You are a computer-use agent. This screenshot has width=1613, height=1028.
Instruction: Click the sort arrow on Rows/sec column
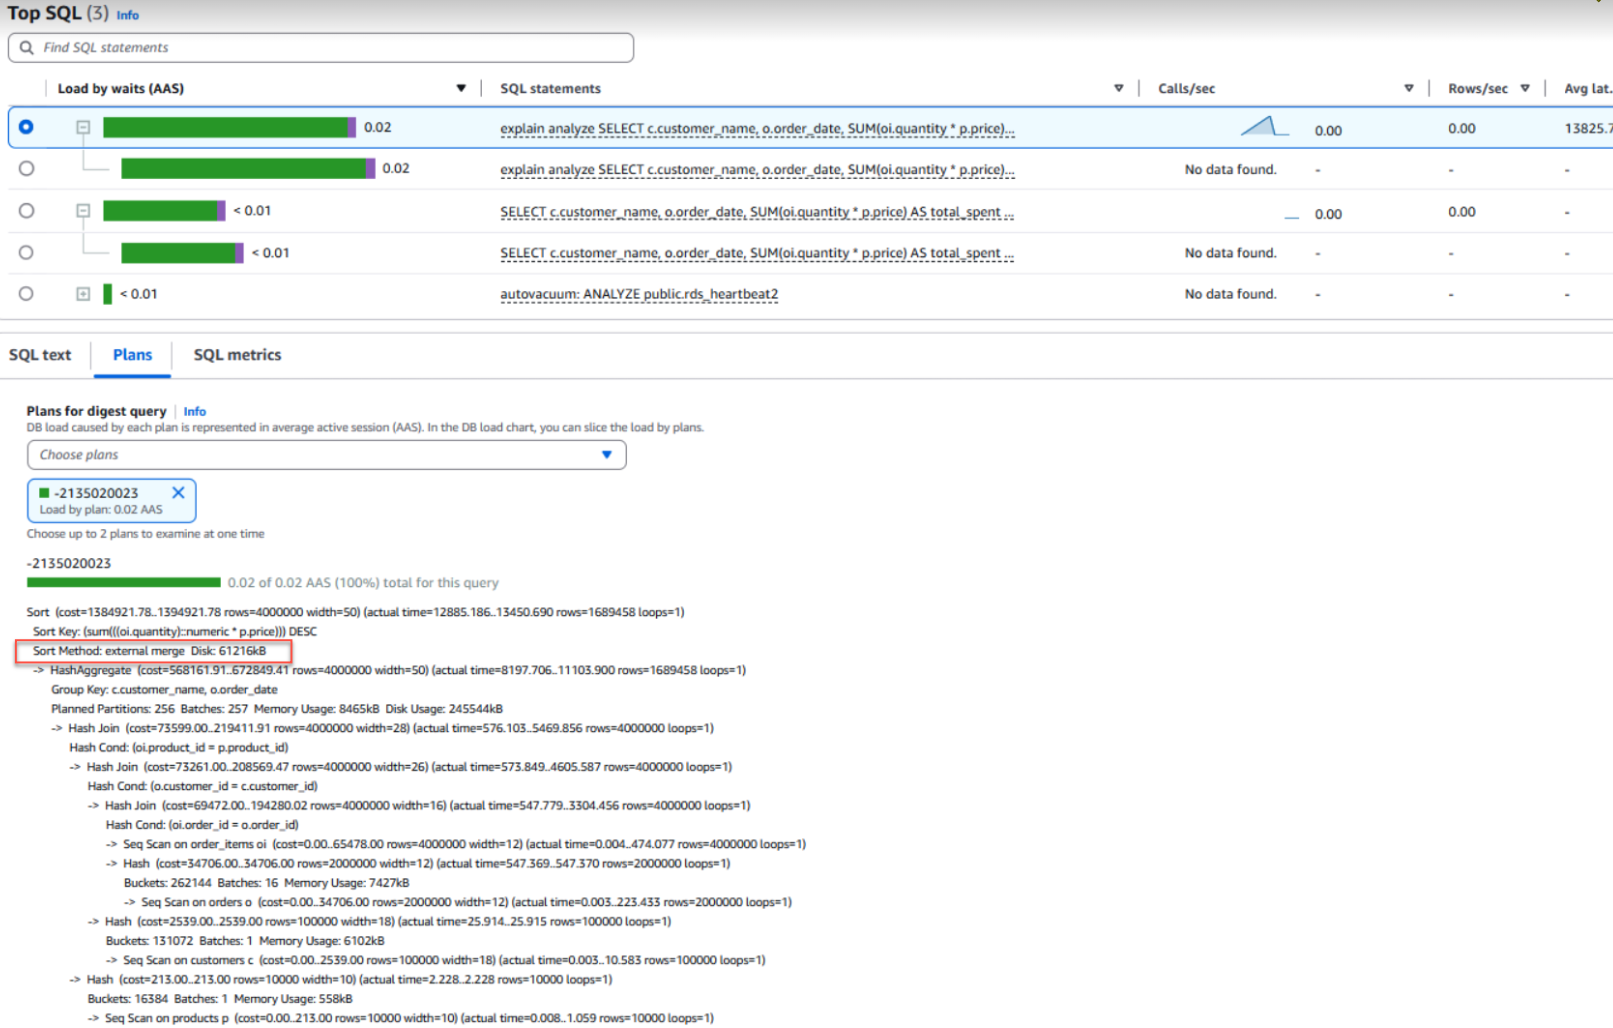click(1524, 88)
